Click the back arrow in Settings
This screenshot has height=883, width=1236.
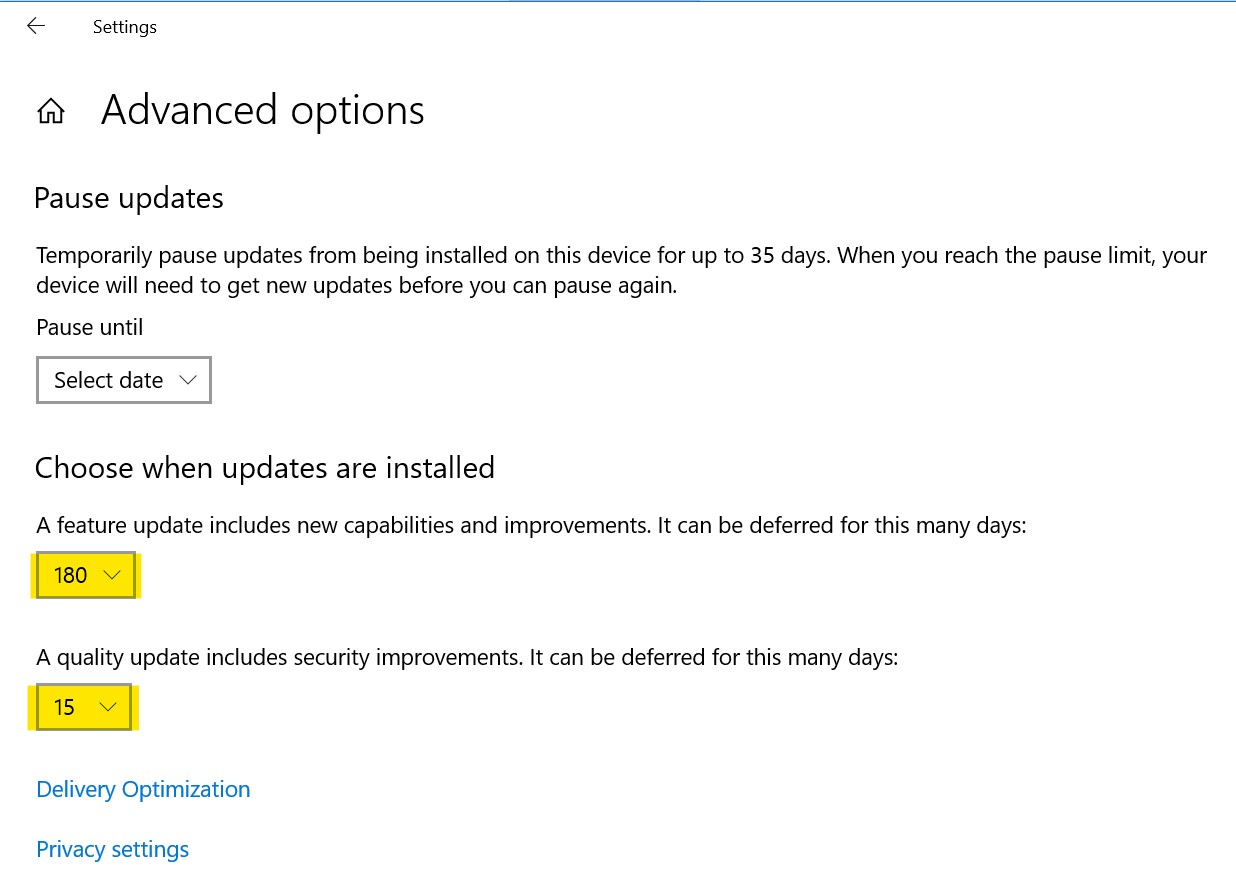pos(36,26)
